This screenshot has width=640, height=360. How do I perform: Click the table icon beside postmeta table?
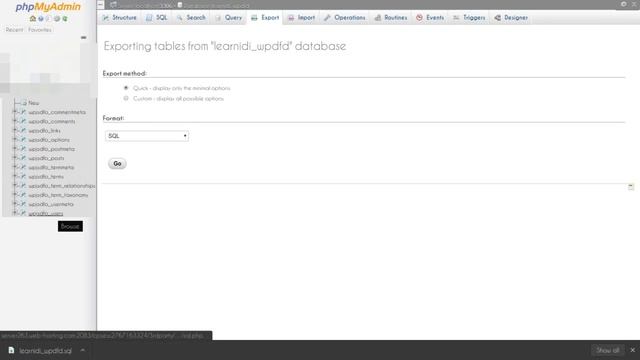tap(23, 149)
